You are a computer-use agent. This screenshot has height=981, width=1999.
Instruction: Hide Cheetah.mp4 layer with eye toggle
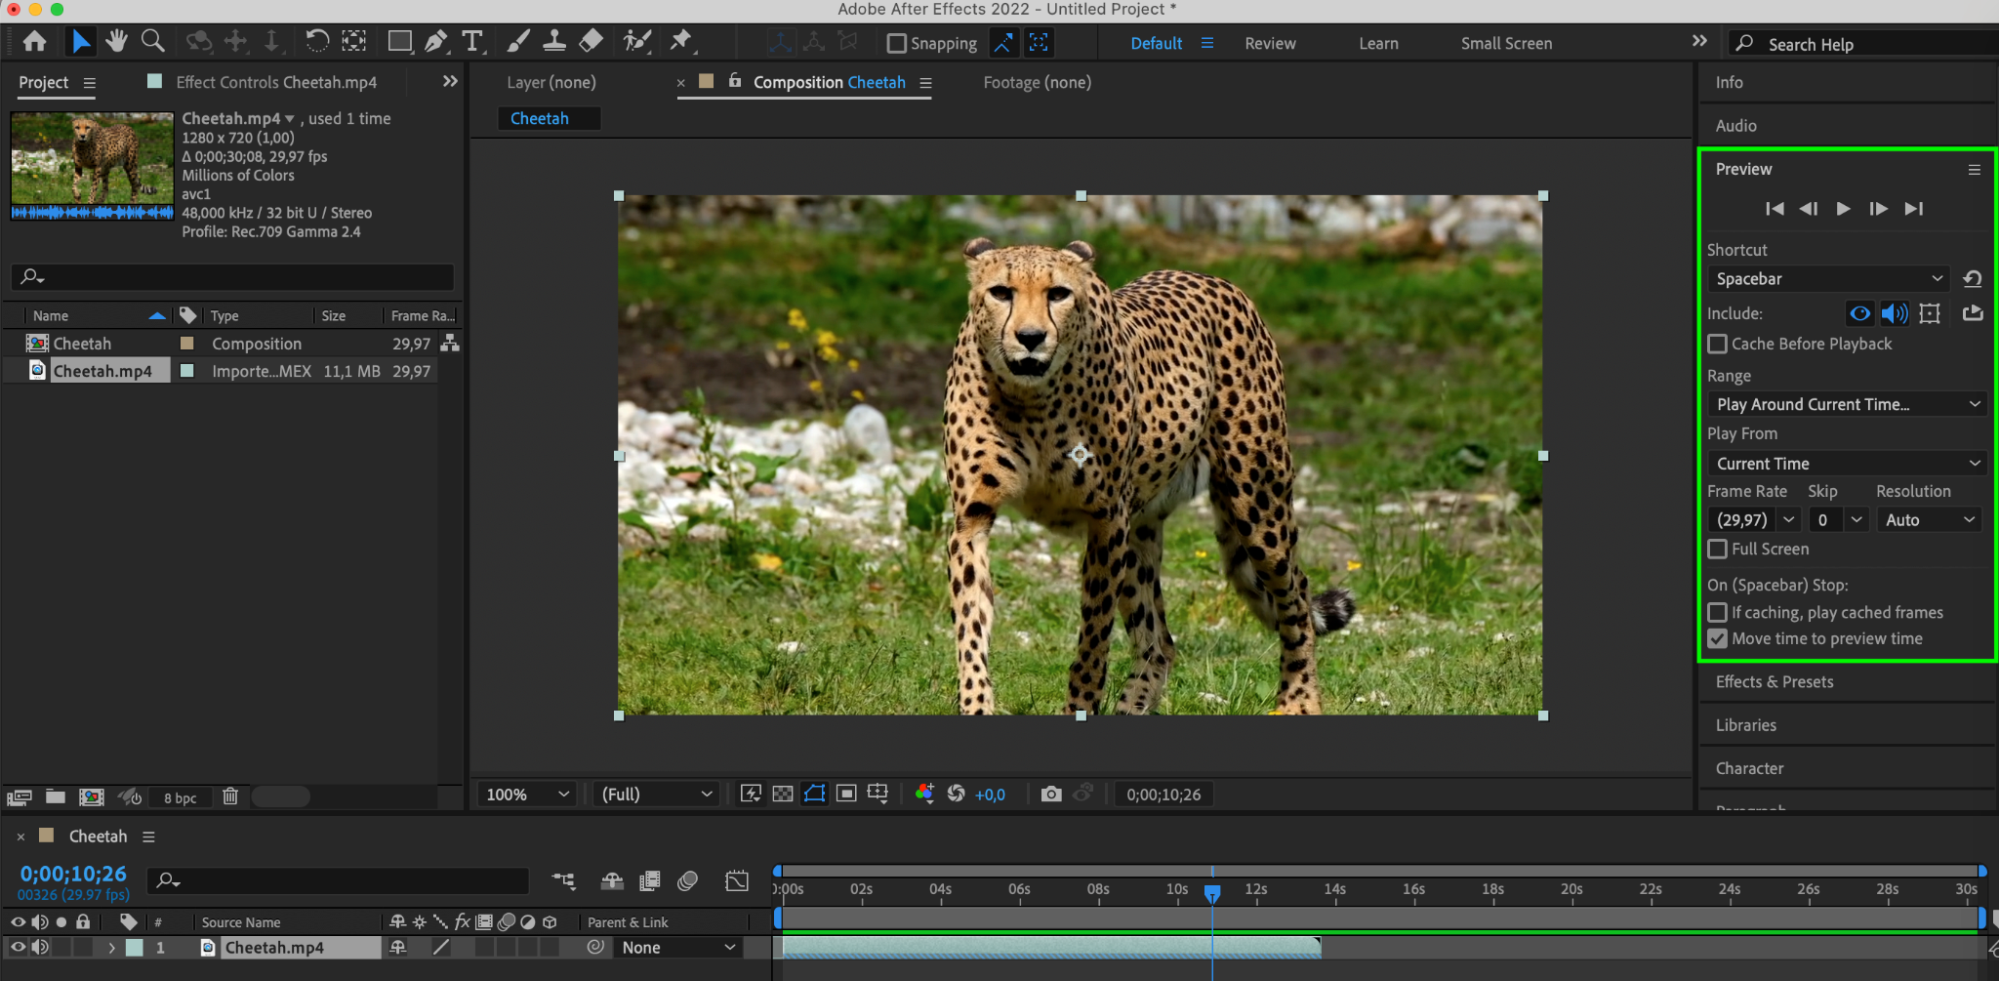(18, 947)
